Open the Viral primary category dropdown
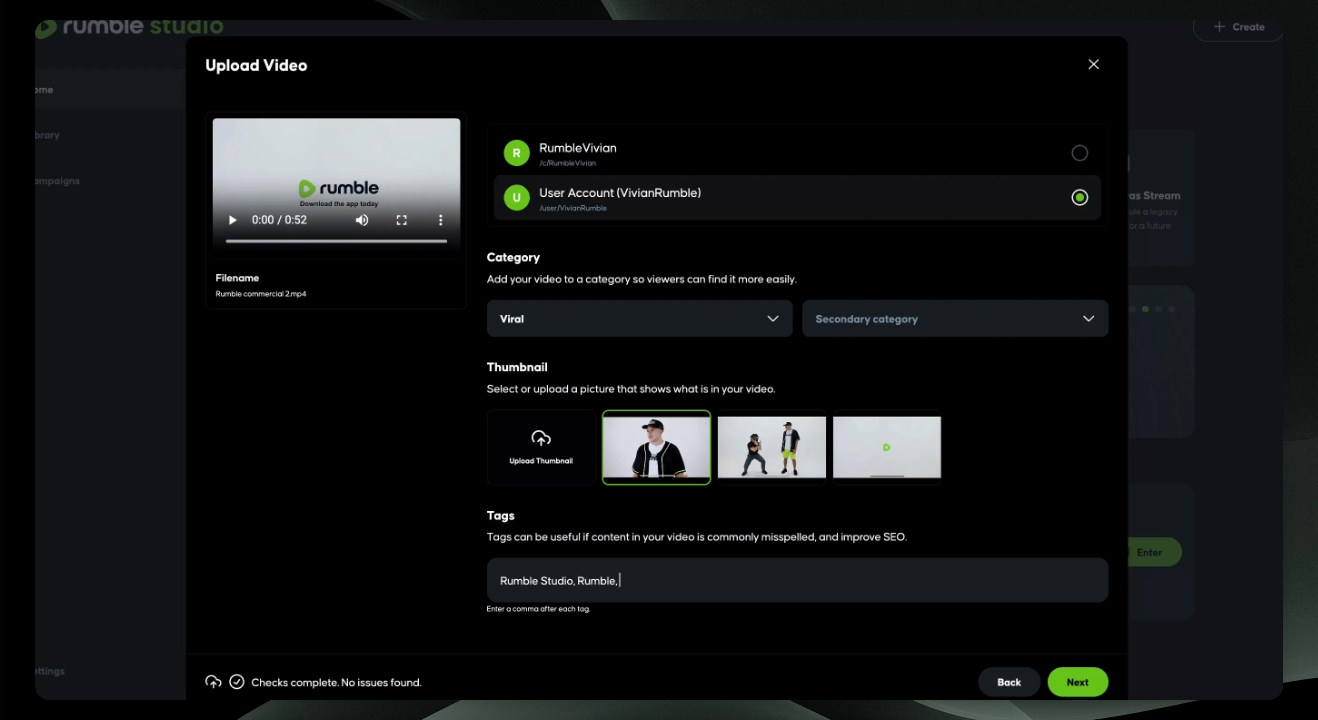This screenshot has width=1318, height=720. tap(640, 319)
